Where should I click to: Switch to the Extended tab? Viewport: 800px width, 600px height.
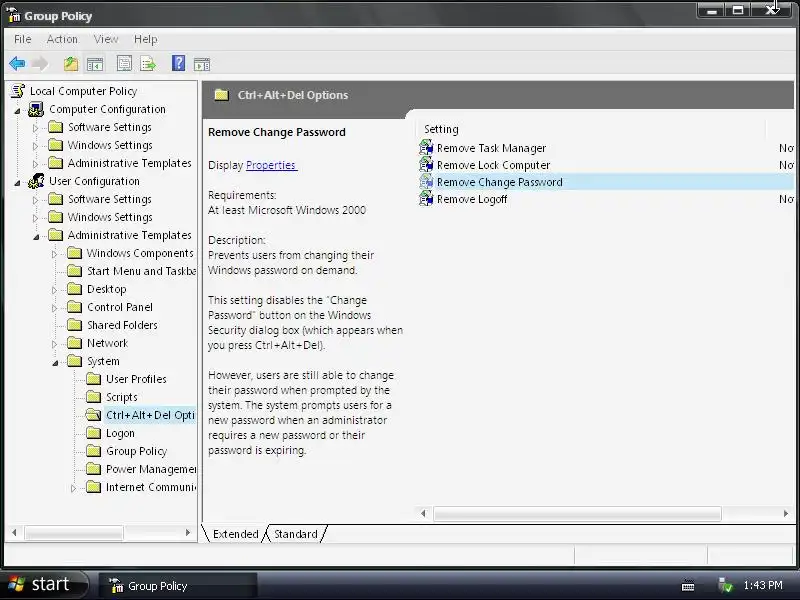tap(235, 534)
